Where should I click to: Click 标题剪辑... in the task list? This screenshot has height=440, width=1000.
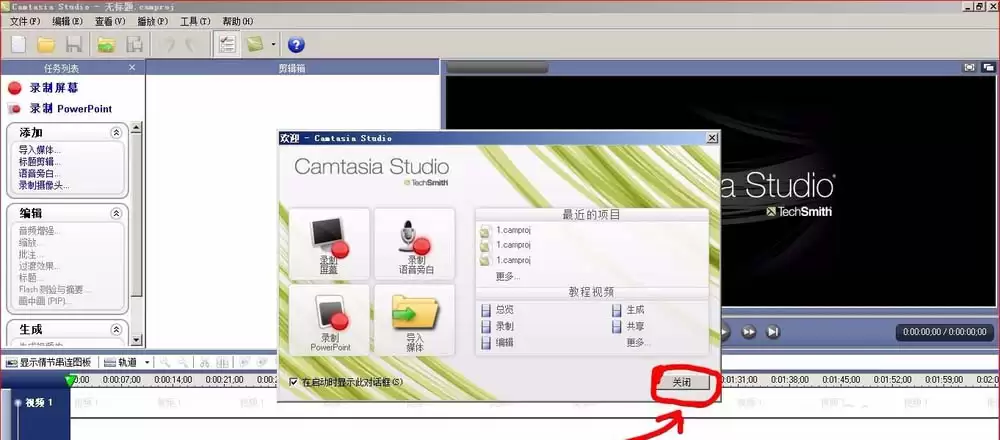pos(40,162)
